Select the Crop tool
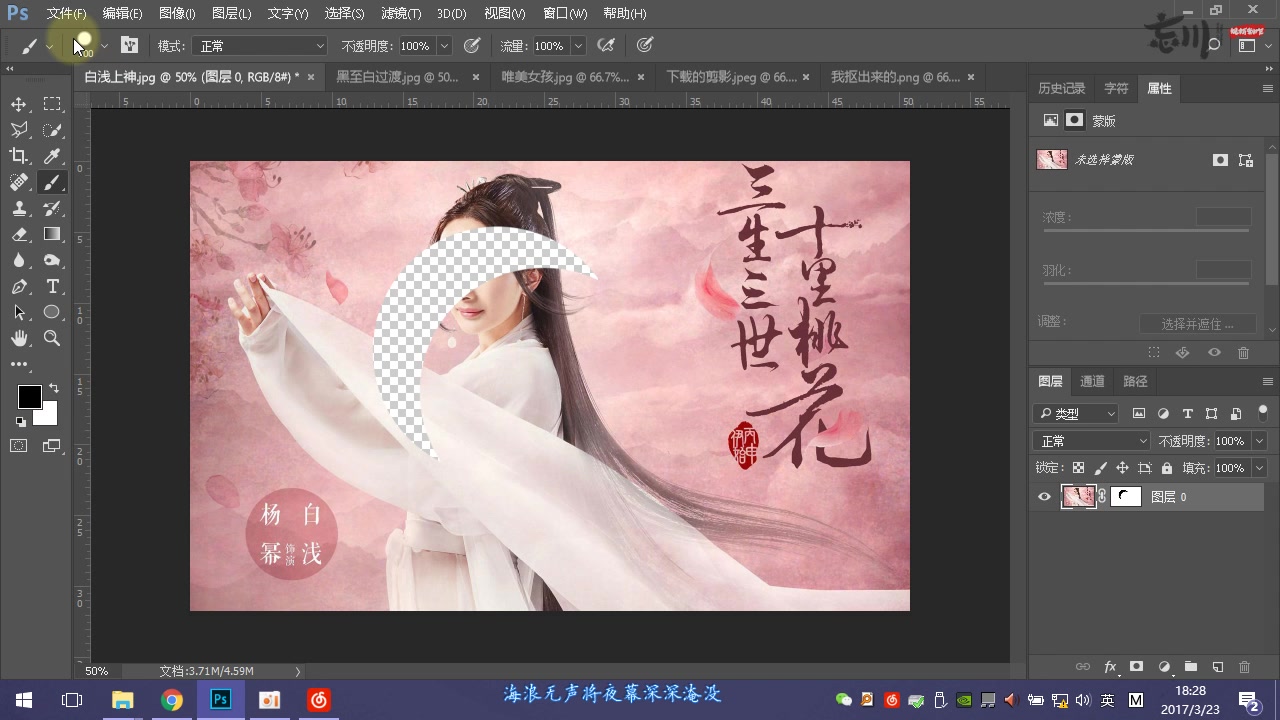The image size is (1280, 720). pos(18,156)
